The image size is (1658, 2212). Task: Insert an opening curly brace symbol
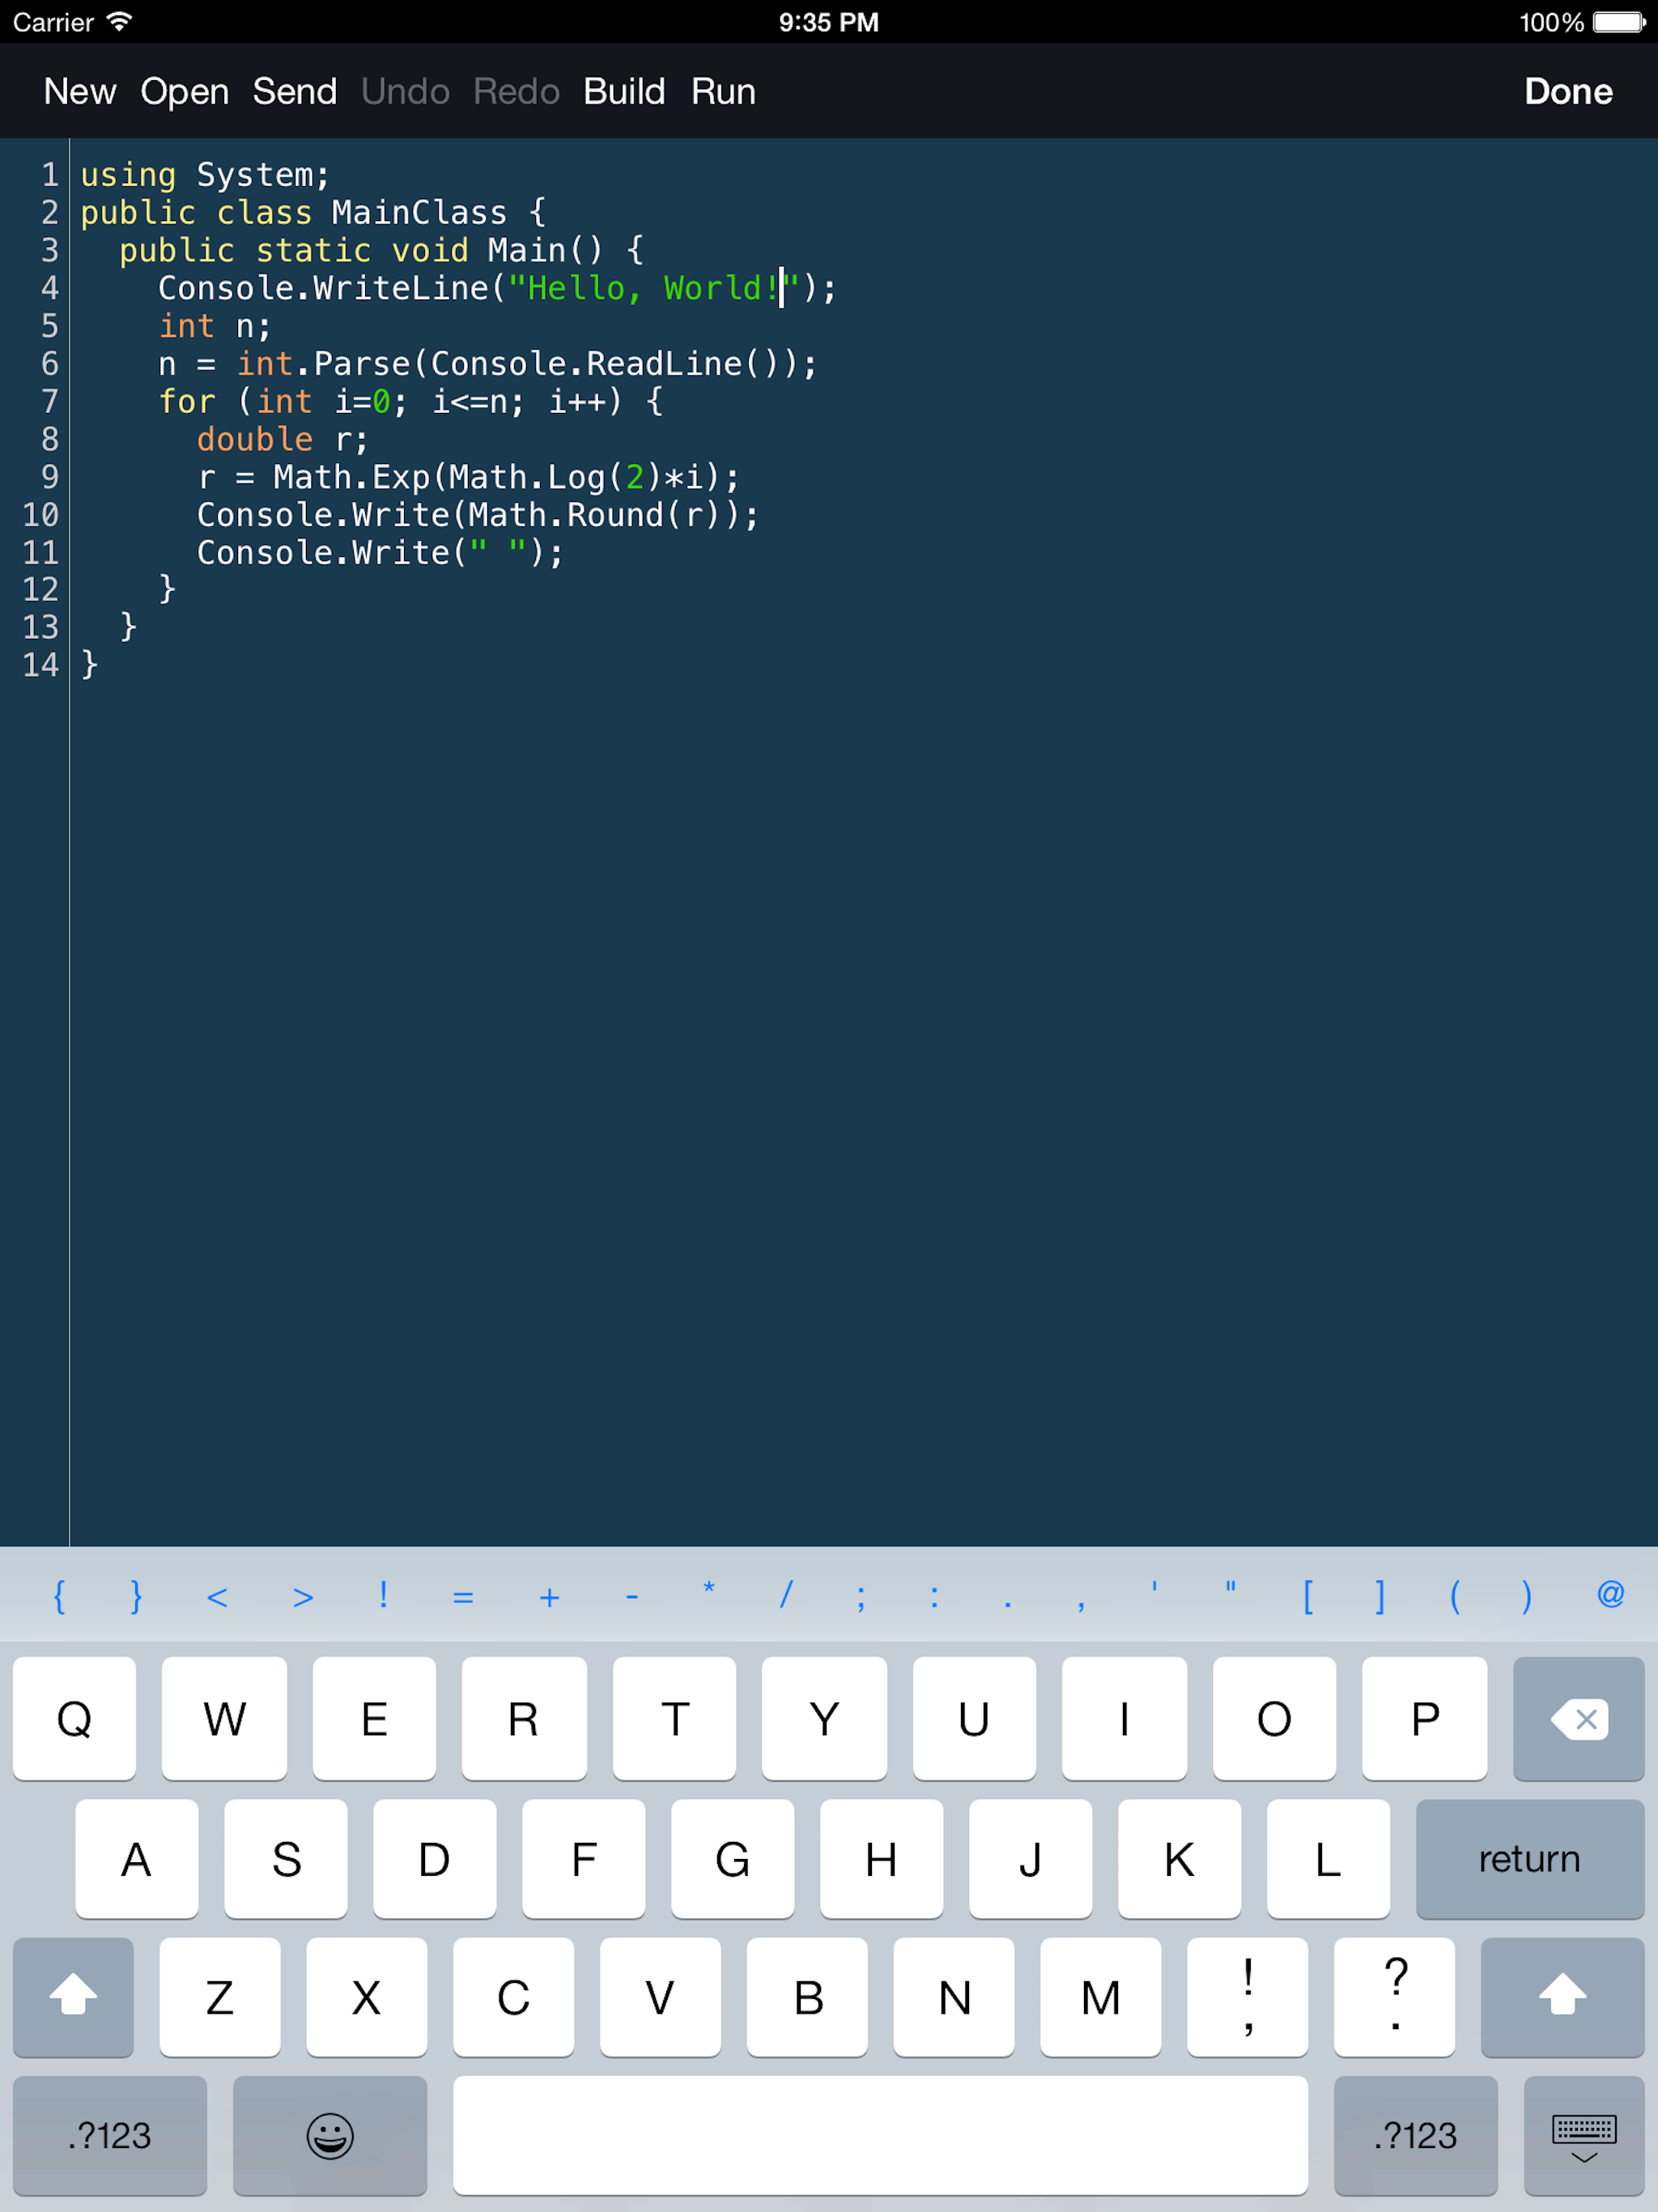pos(59,1596)
